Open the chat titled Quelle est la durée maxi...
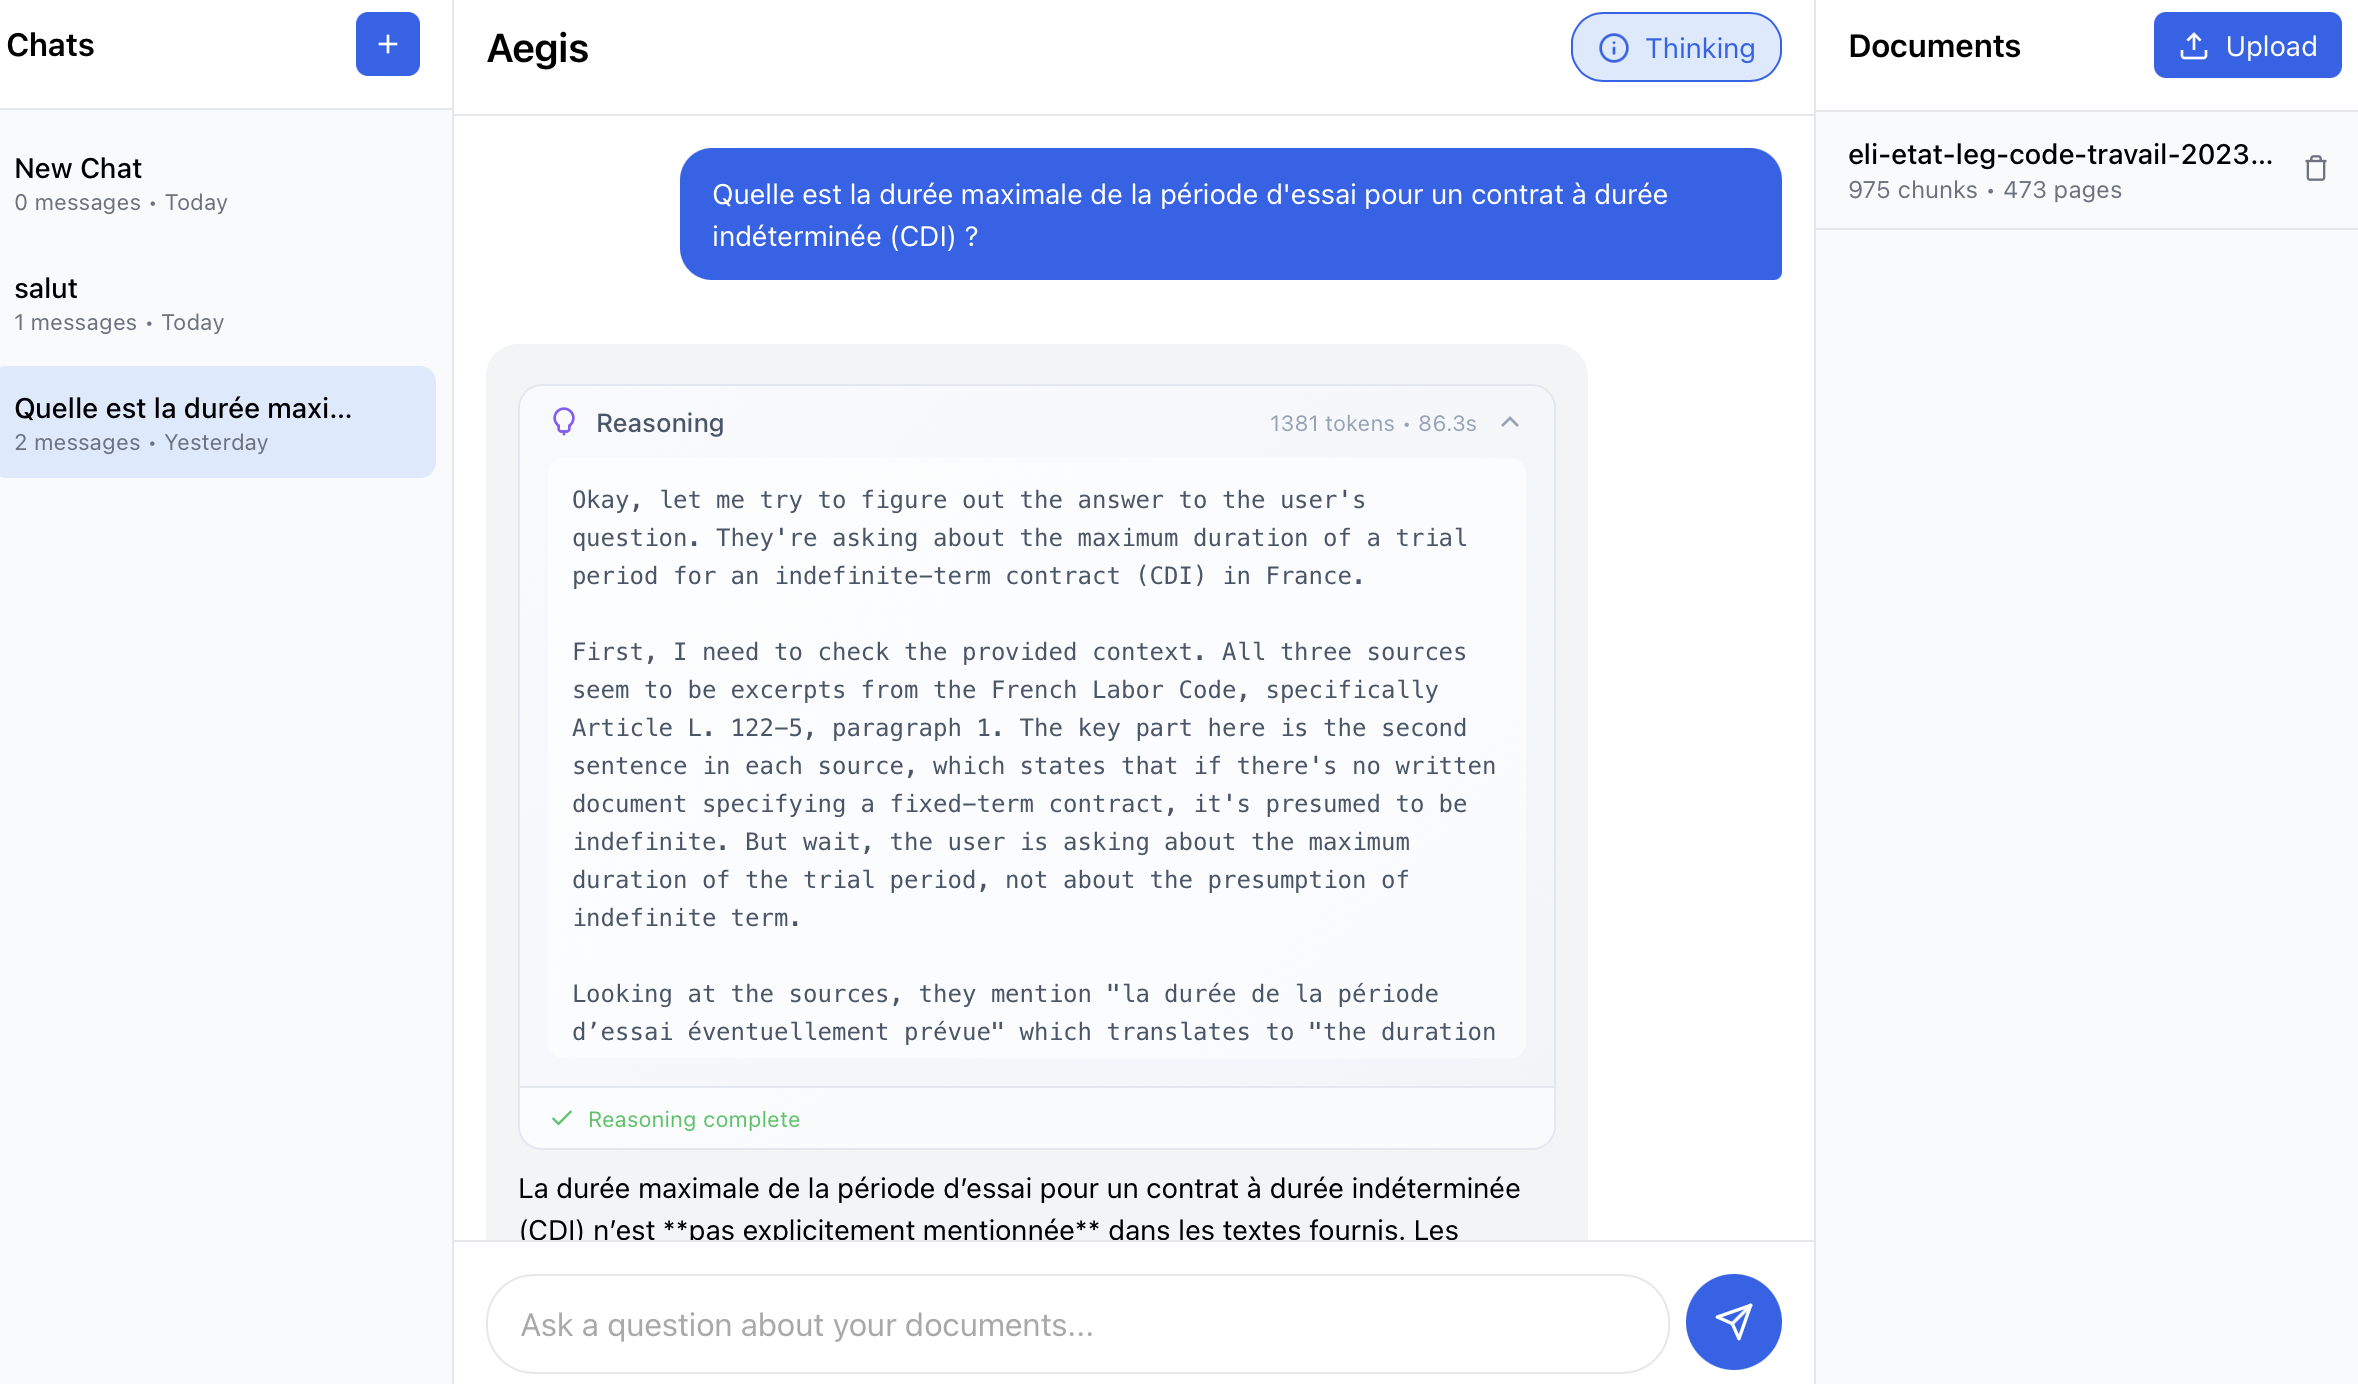Image resolution: width=2358 pixels, height=1384 pixels. (x=218, y=422)
